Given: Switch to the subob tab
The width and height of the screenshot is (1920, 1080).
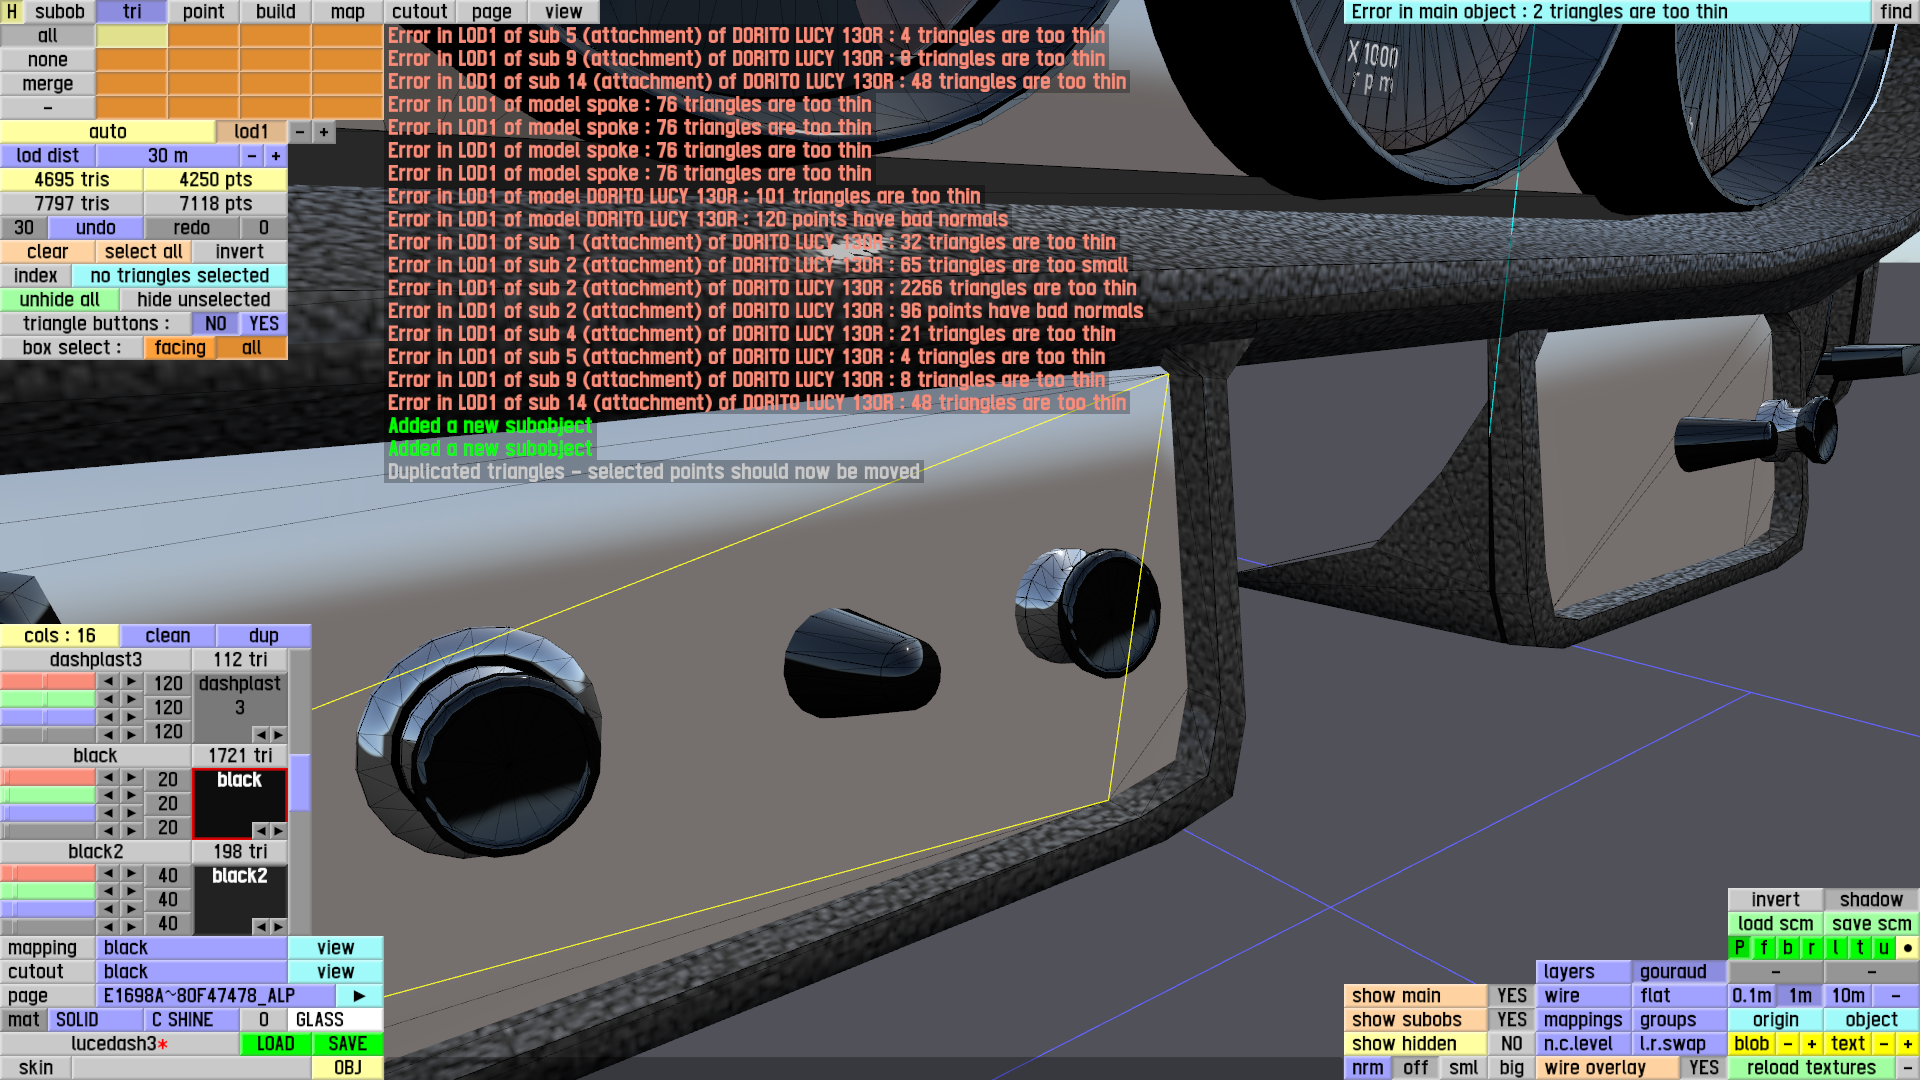Looking at the screenshot, I should click(60, 12).
